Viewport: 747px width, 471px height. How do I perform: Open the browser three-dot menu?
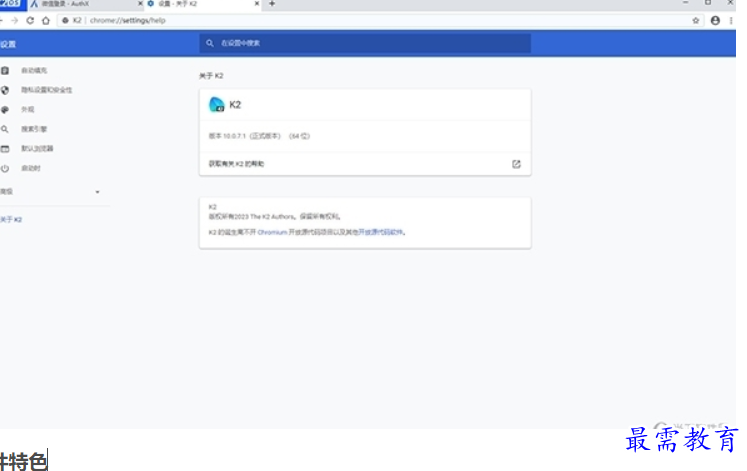[x=731, y=20]
